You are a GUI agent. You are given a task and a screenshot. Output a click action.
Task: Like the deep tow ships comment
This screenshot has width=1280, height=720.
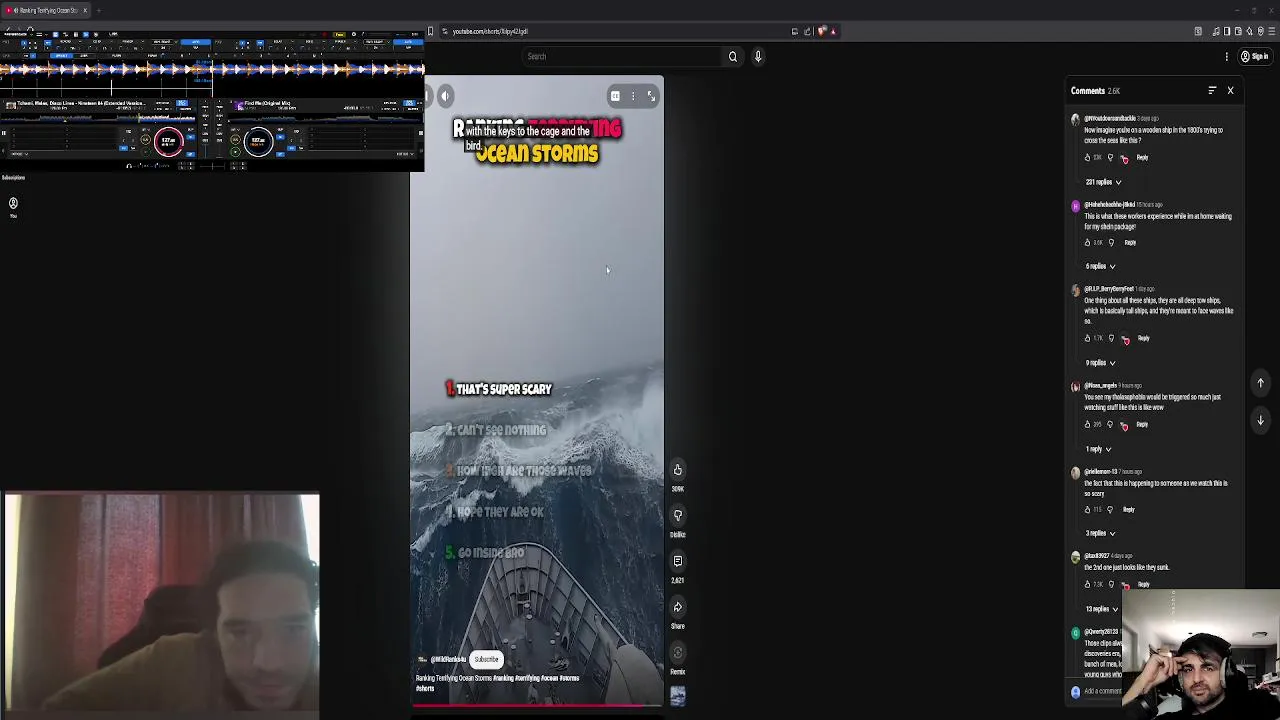[x=1088, y=339]
